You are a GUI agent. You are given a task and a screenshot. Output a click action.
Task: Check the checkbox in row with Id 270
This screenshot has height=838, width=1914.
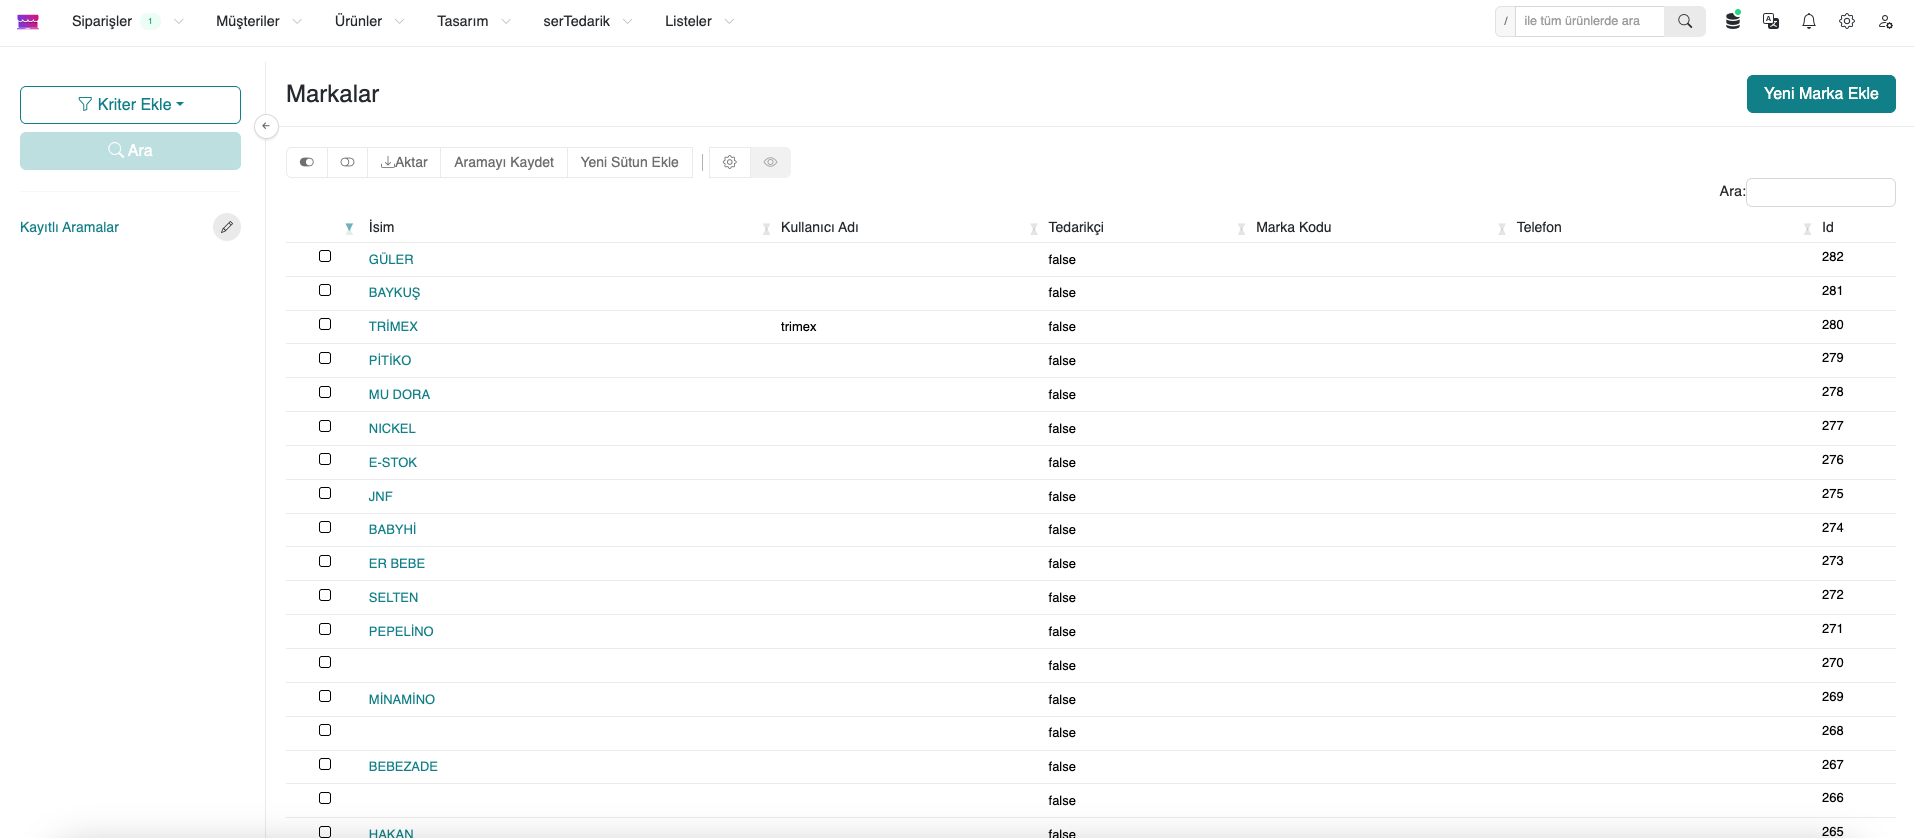[325, 662]
